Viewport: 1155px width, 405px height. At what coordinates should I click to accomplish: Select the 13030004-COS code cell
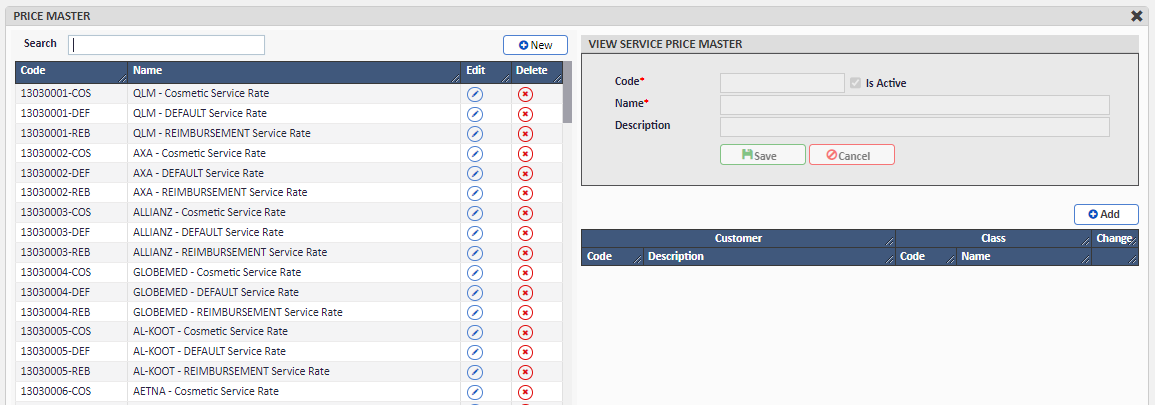71,272
